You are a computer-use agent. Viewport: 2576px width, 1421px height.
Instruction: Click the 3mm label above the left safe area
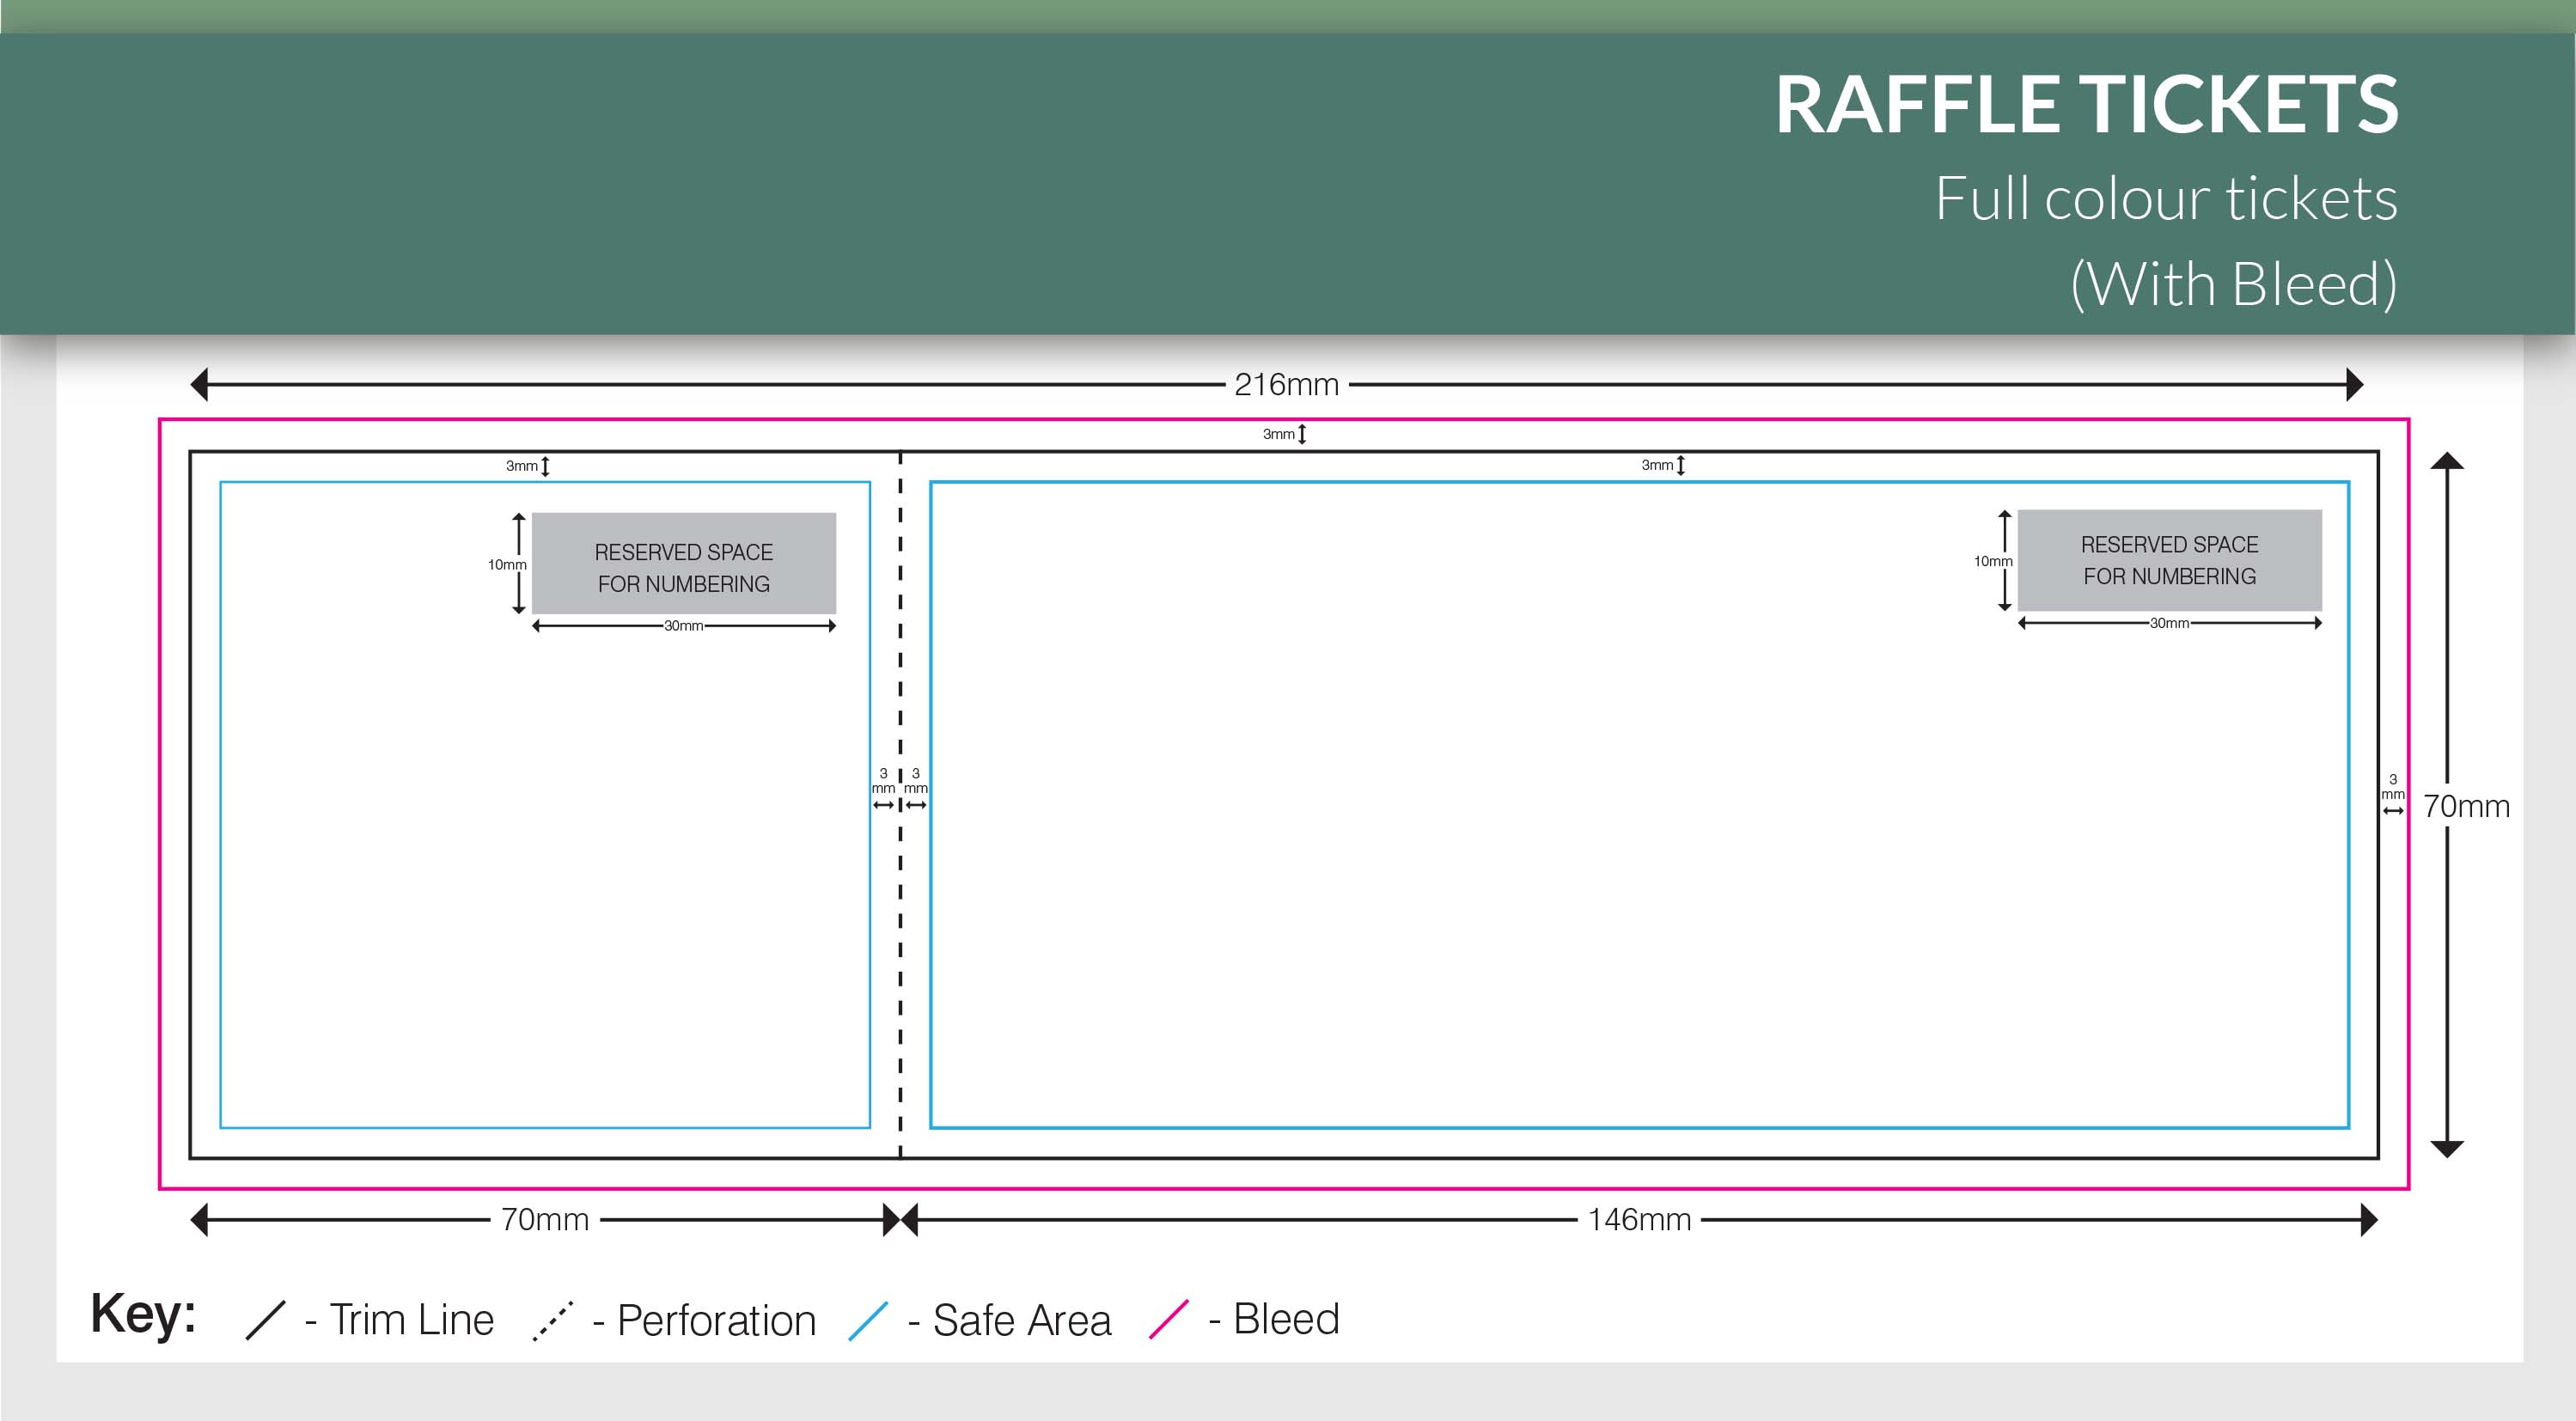[x=522, y=466]
